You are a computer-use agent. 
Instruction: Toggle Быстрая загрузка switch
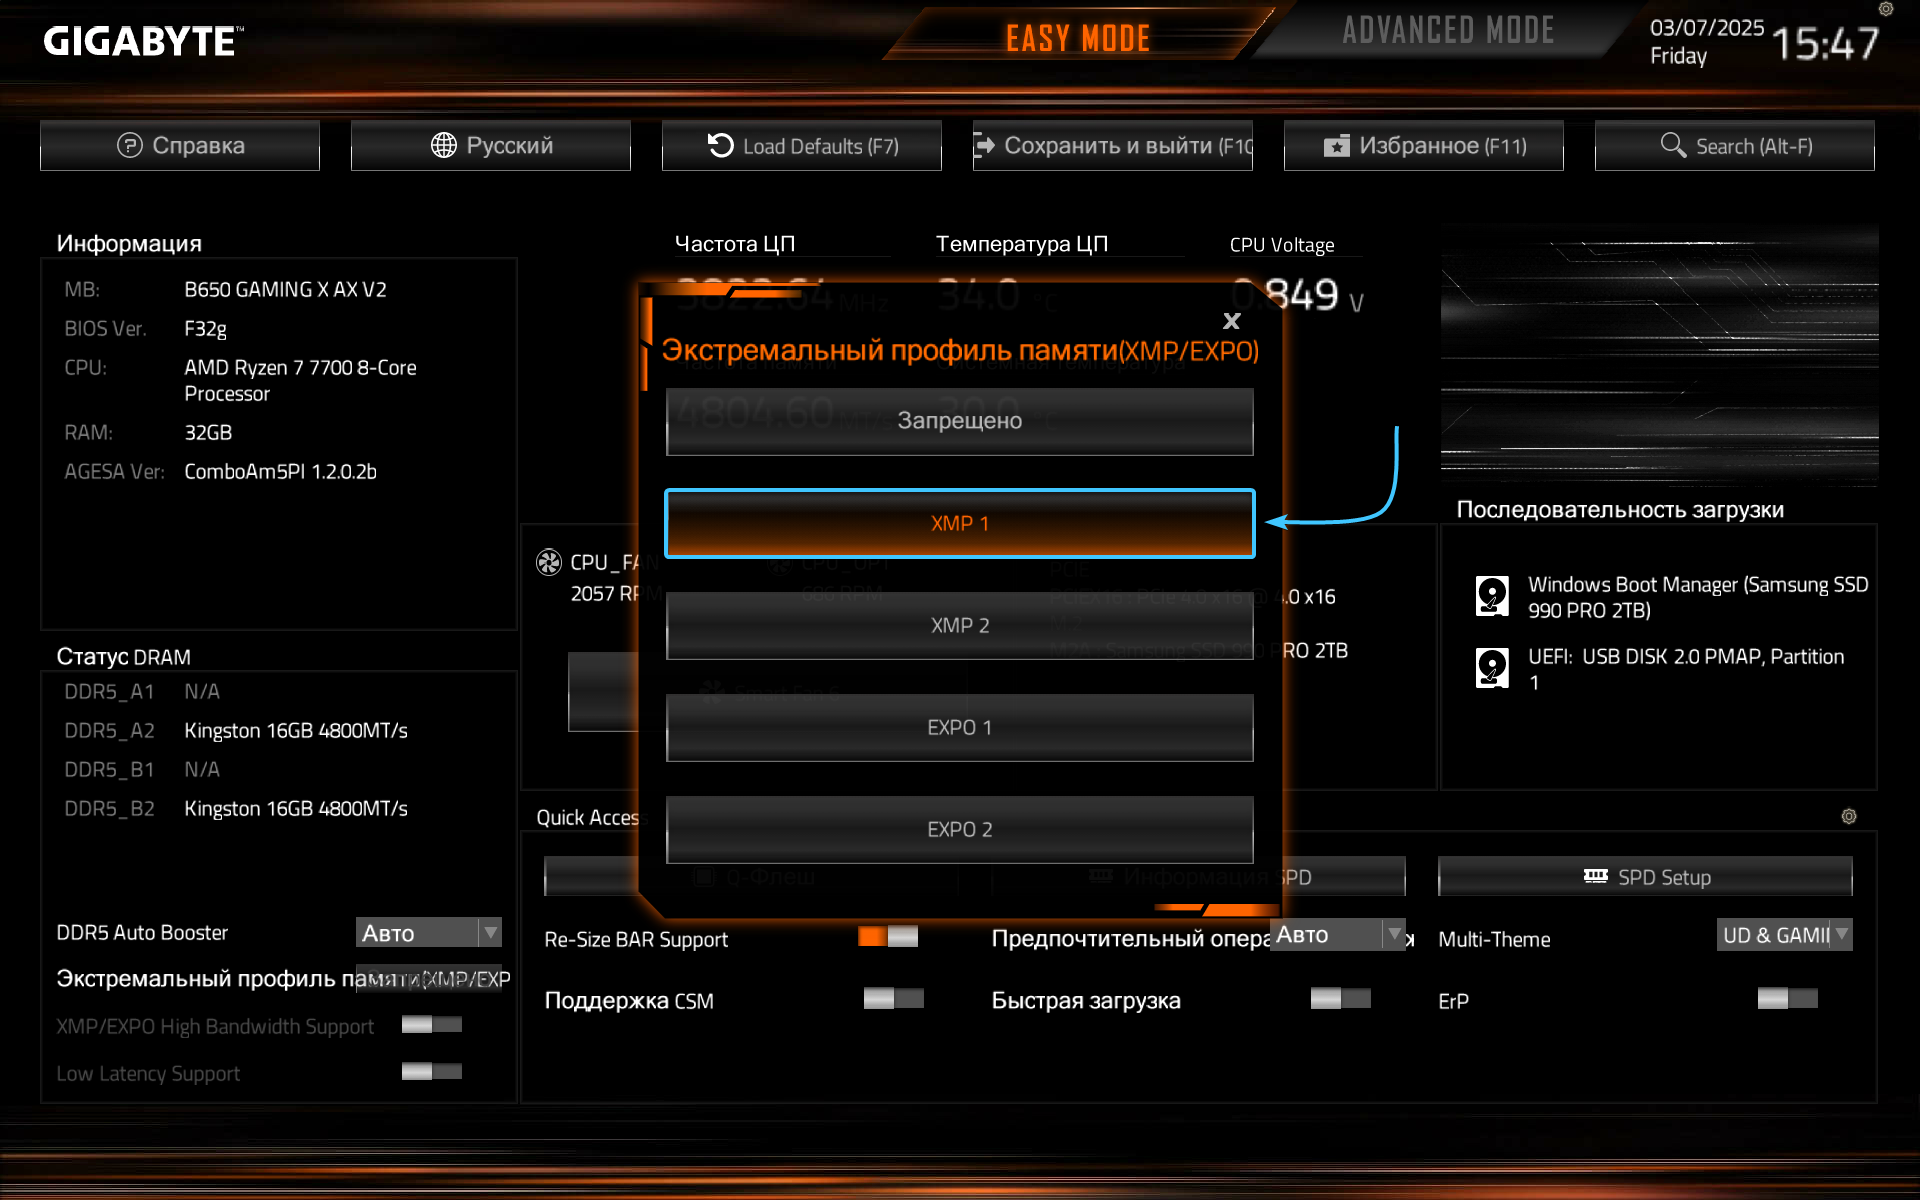point(1341,999)
